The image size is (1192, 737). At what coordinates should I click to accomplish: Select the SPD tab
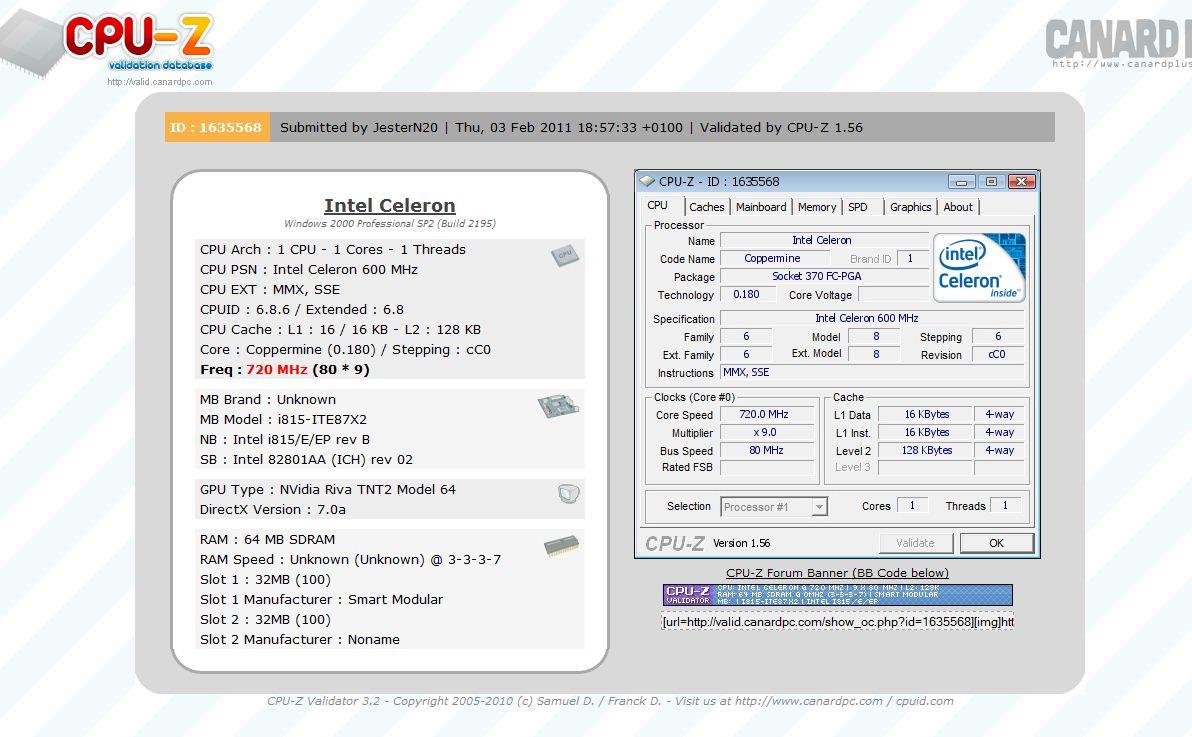(858, 207)
